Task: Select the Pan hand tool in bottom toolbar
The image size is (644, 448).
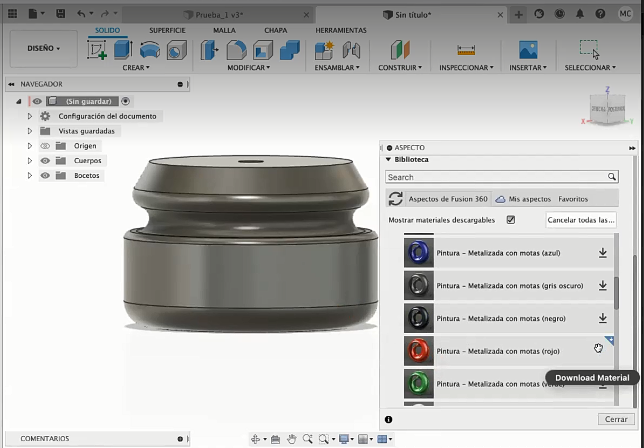Action: [x=292, y=439]
